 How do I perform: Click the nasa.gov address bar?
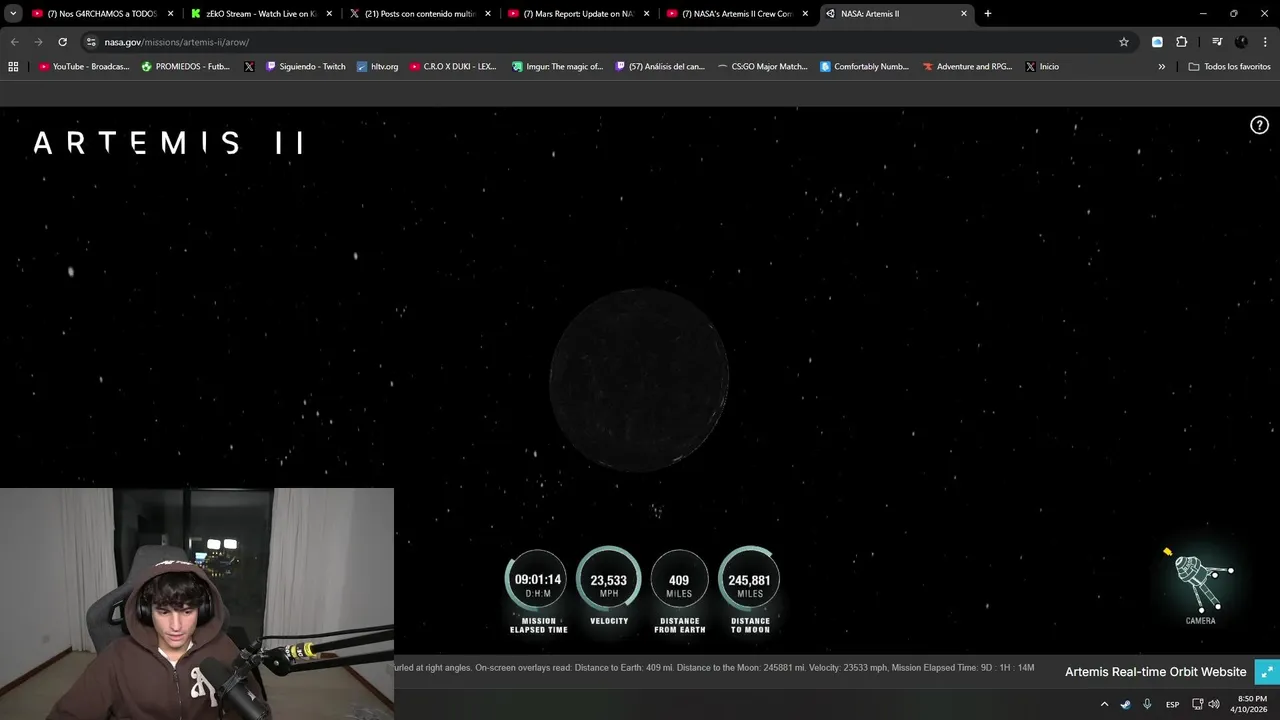[x=608, y=42]
